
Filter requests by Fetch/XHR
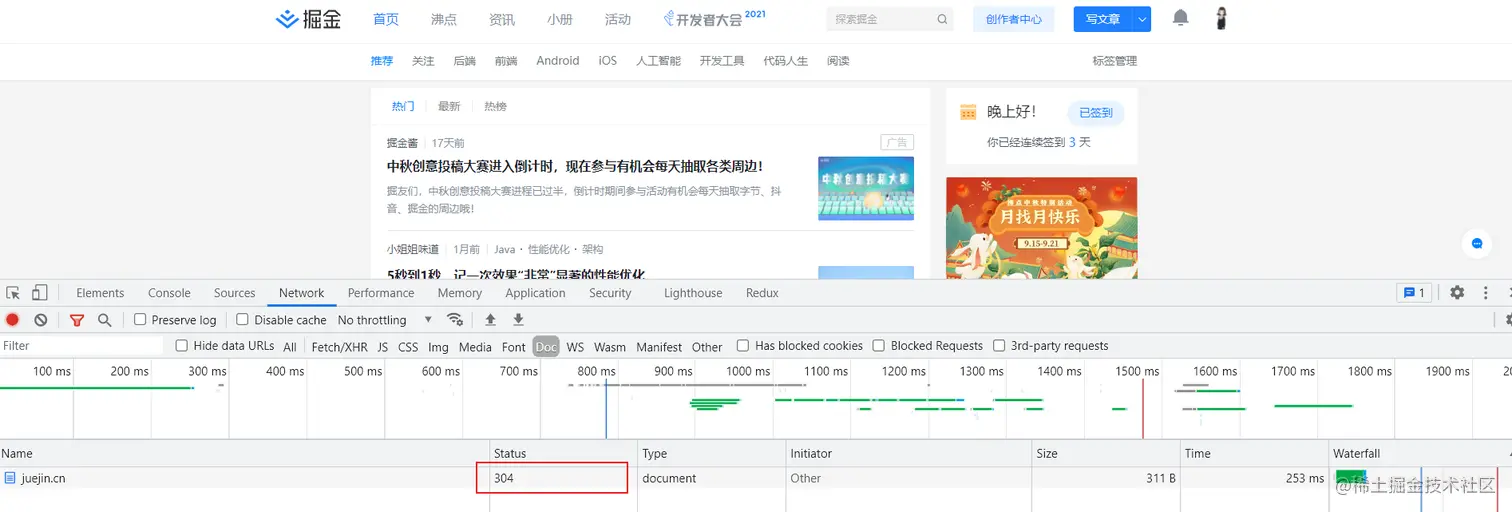pos(340,347)
